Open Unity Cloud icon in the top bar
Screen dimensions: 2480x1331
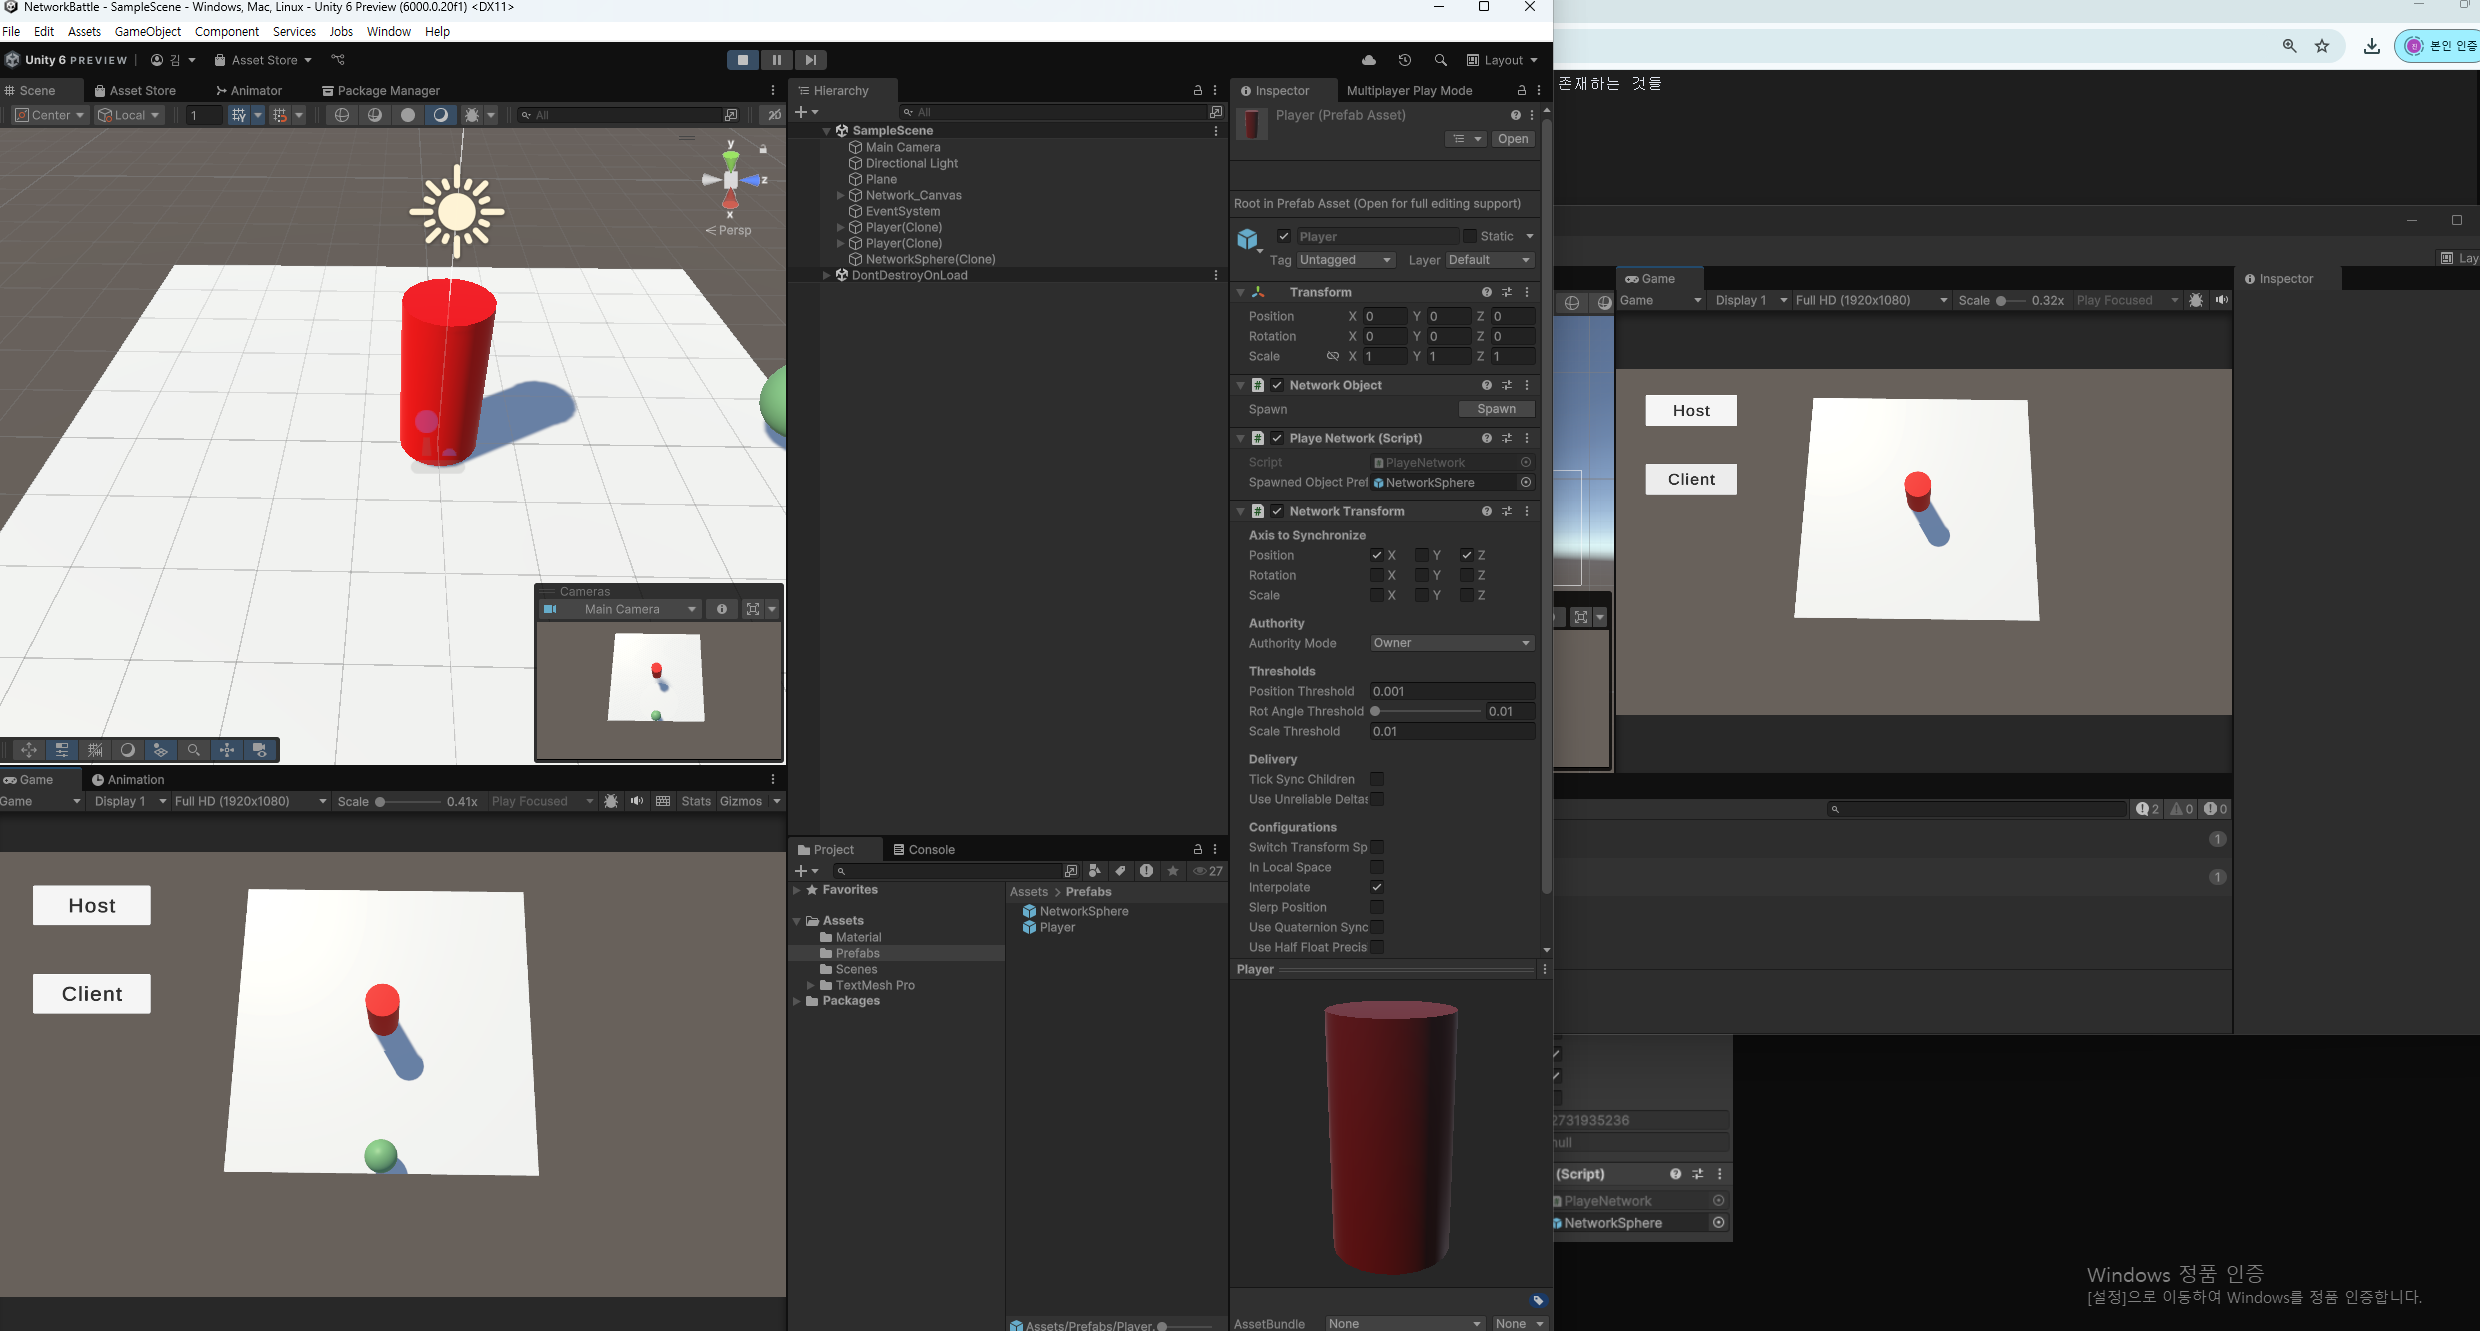click(x=1369, y=60)
